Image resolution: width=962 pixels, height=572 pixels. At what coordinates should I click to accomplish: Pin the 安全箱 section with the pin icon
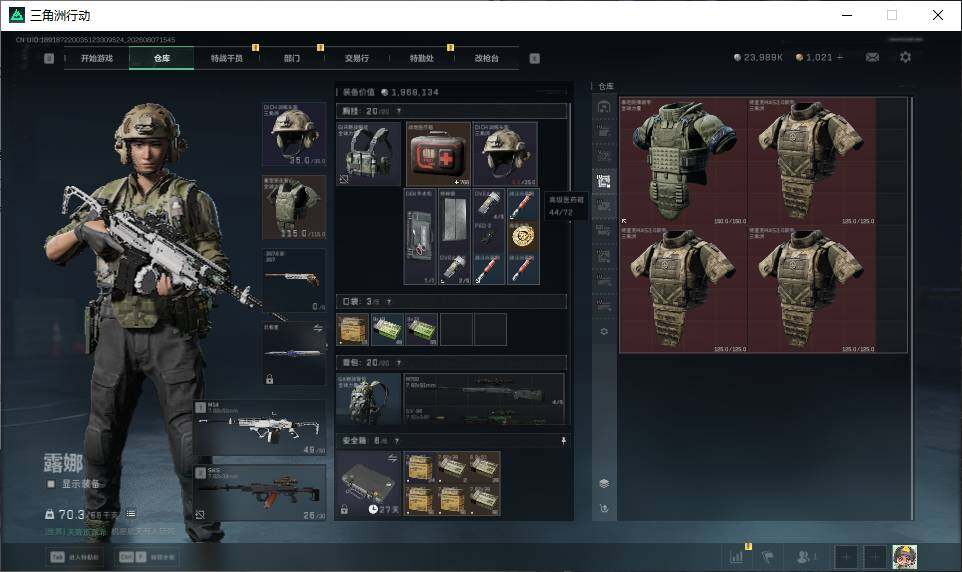[563, 441]
